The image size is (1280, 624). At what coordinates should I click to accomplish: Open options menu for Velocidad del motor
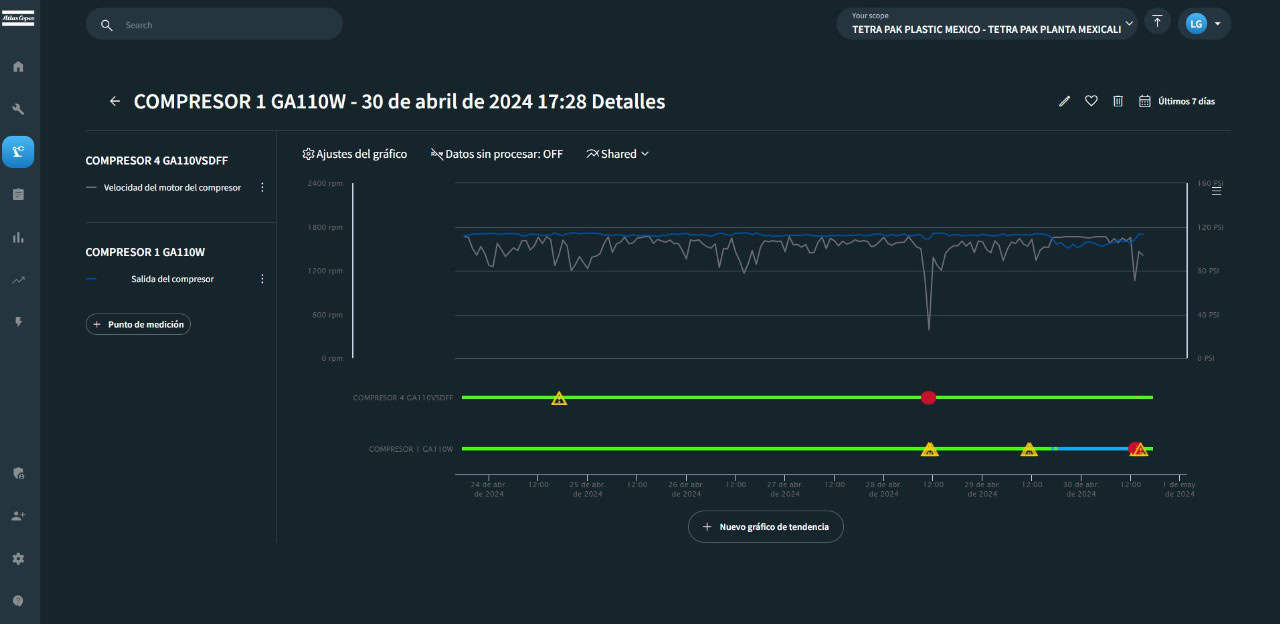coord(263,187)
